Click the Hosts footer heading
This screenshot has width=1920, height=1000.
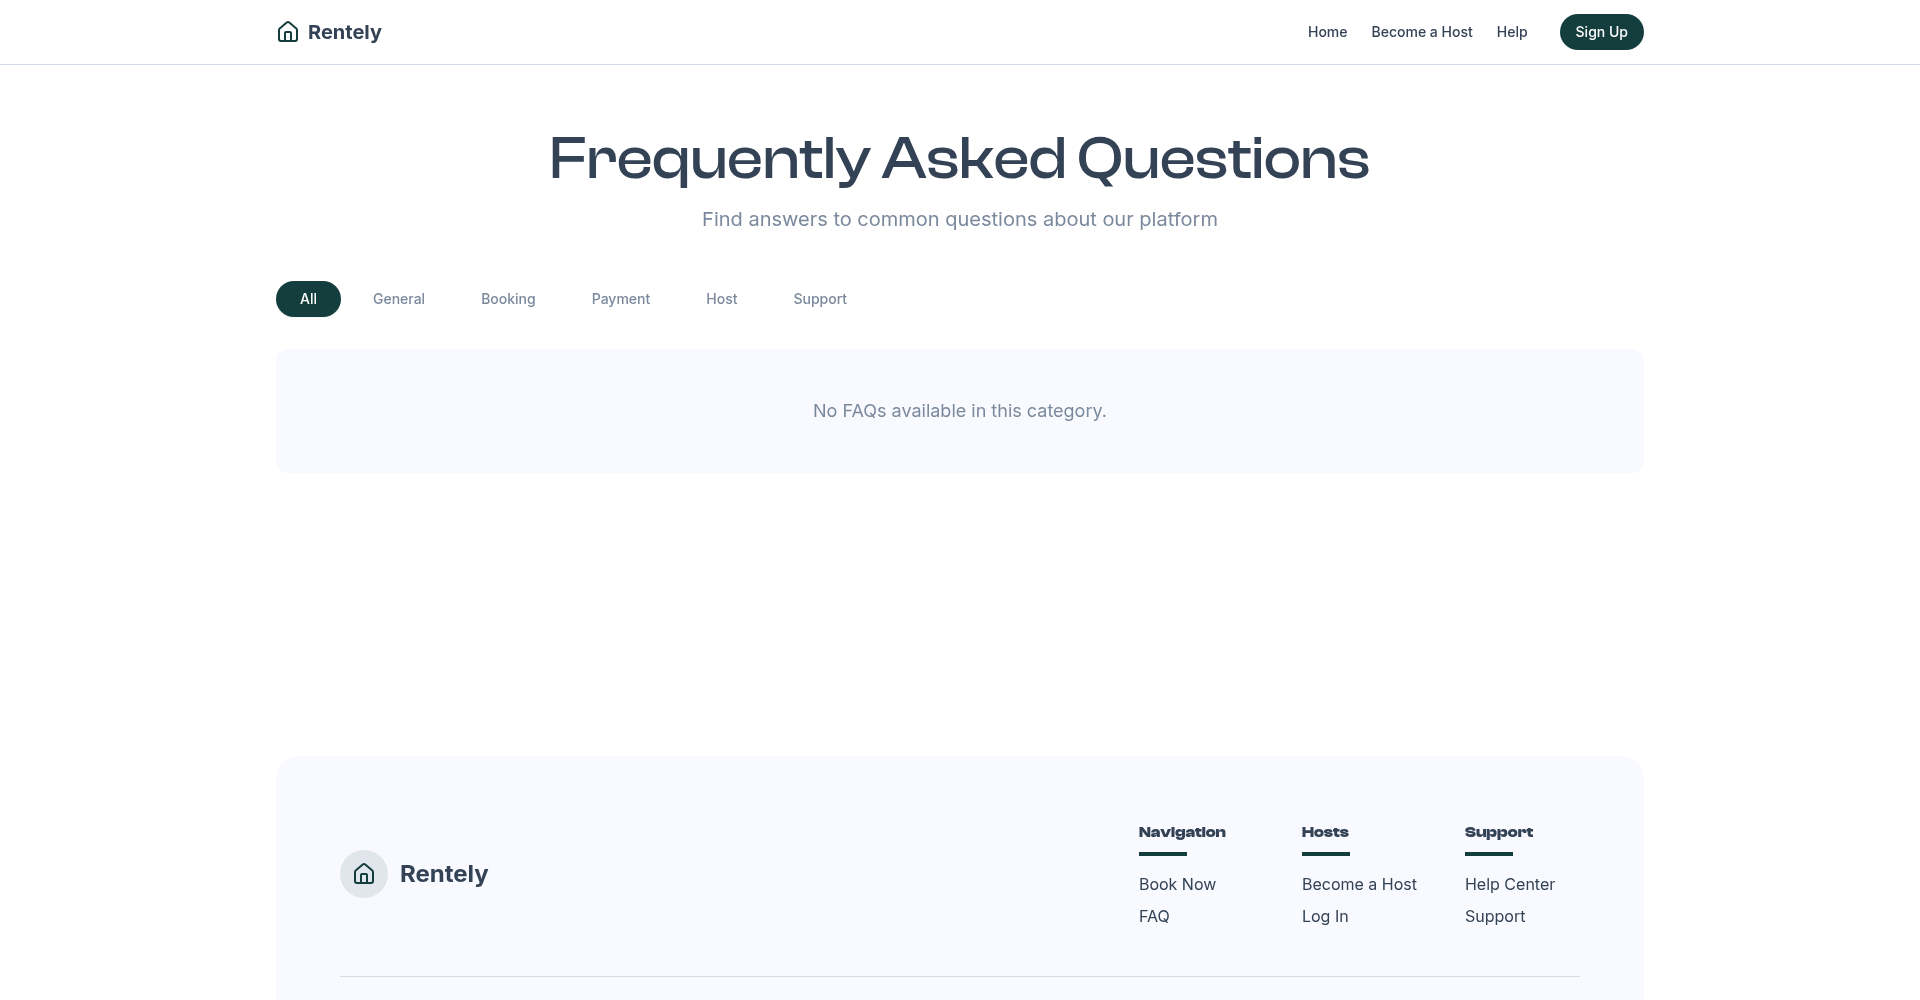pos(1325,832)
